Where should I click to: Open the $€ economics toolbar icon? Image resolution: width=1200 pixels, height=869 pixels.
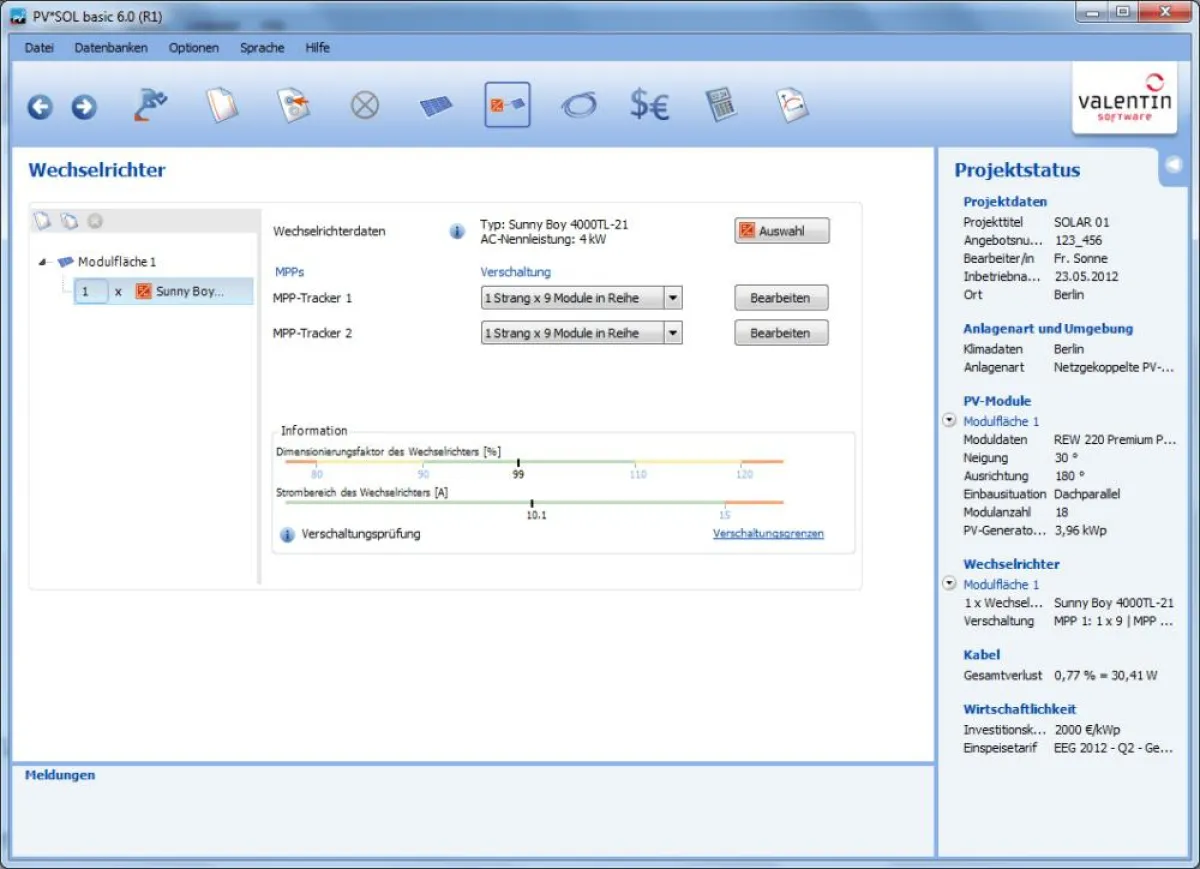649,105
